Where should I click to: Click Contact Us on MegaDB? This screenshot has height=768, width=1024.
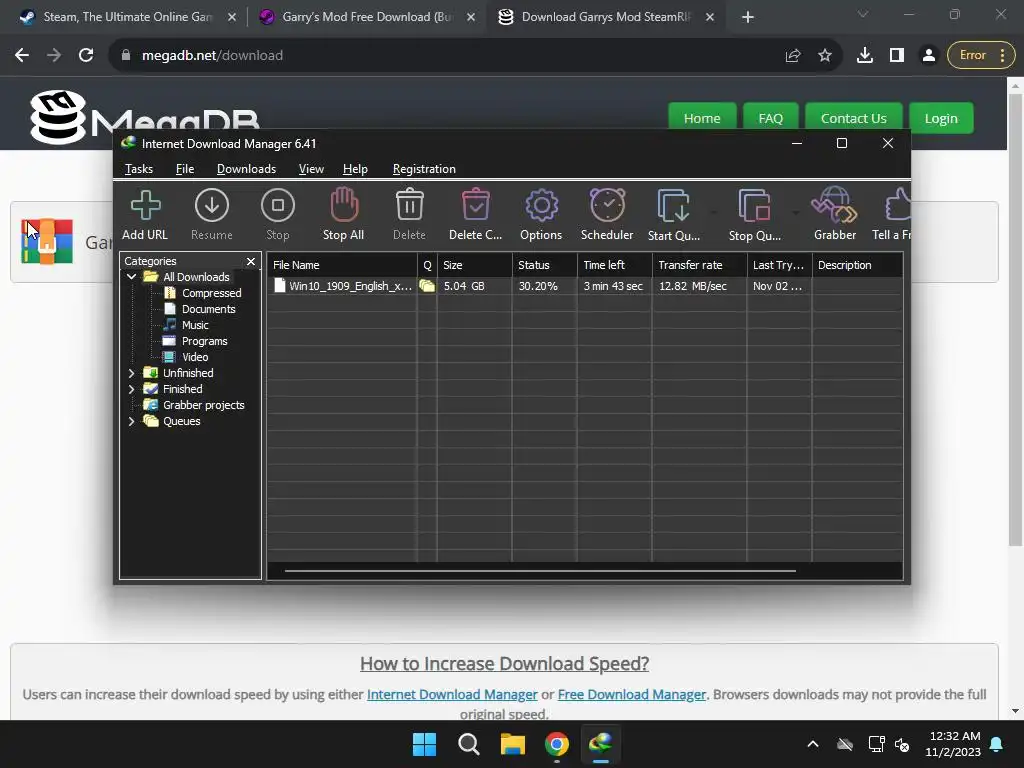click(x=854, y=118)
